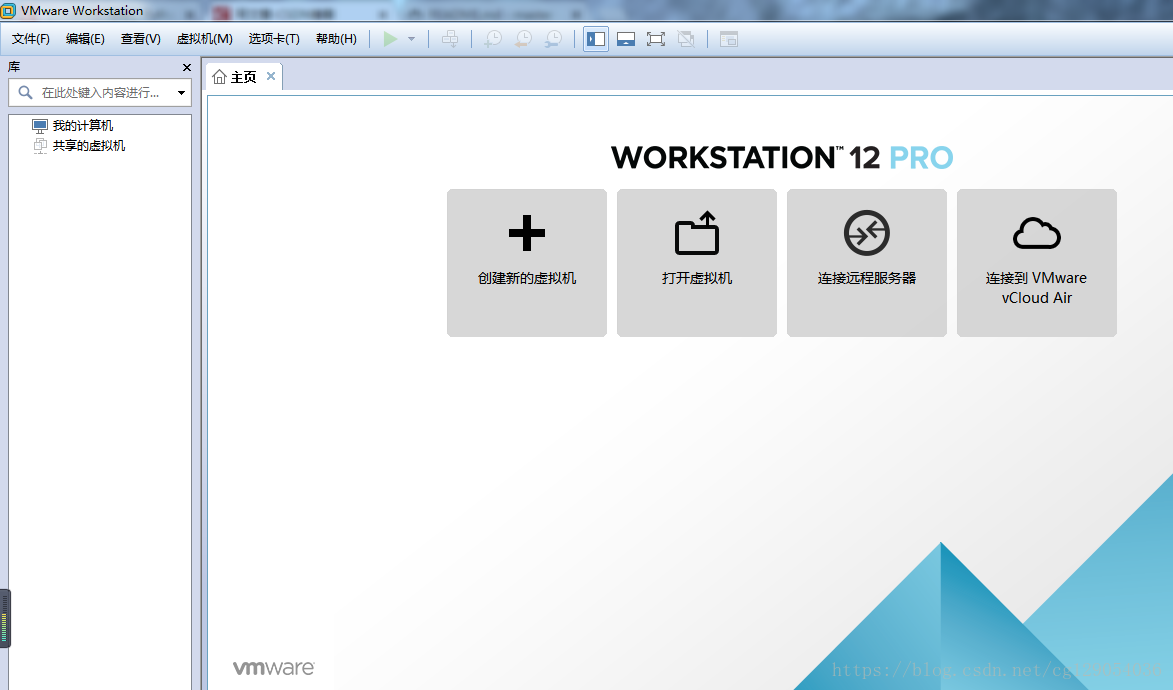The width and height of the screenshot is (1173, 690).
Task: Click the green power on play icon
Action: (x=390, y=39)
